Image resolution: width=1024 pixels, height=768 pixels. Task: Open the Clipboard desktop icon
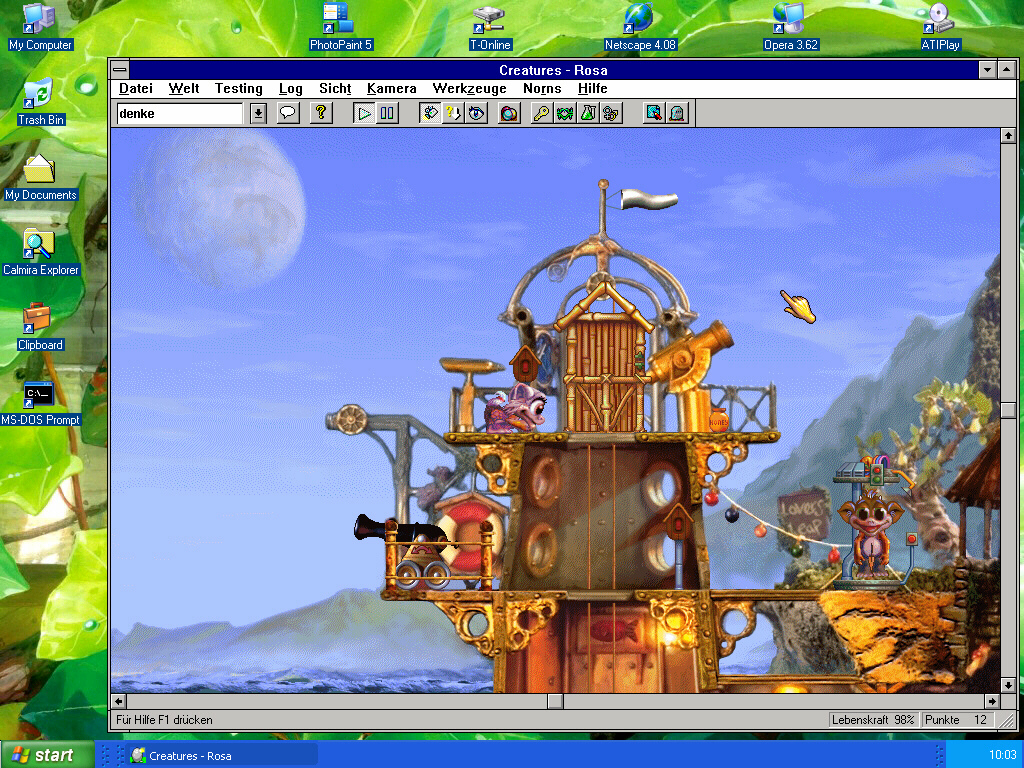coord(40,327)
